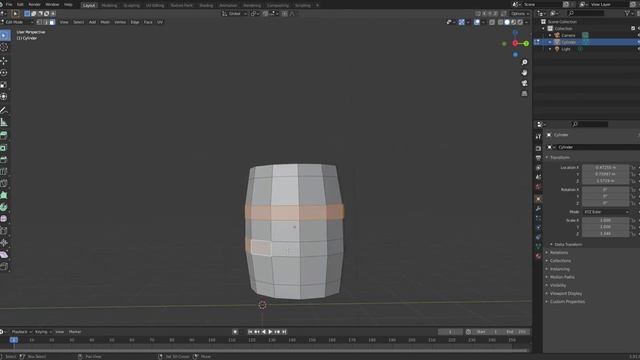Select the Measure tool
This screenshot has height=360, width=640.
click(4, 122)
